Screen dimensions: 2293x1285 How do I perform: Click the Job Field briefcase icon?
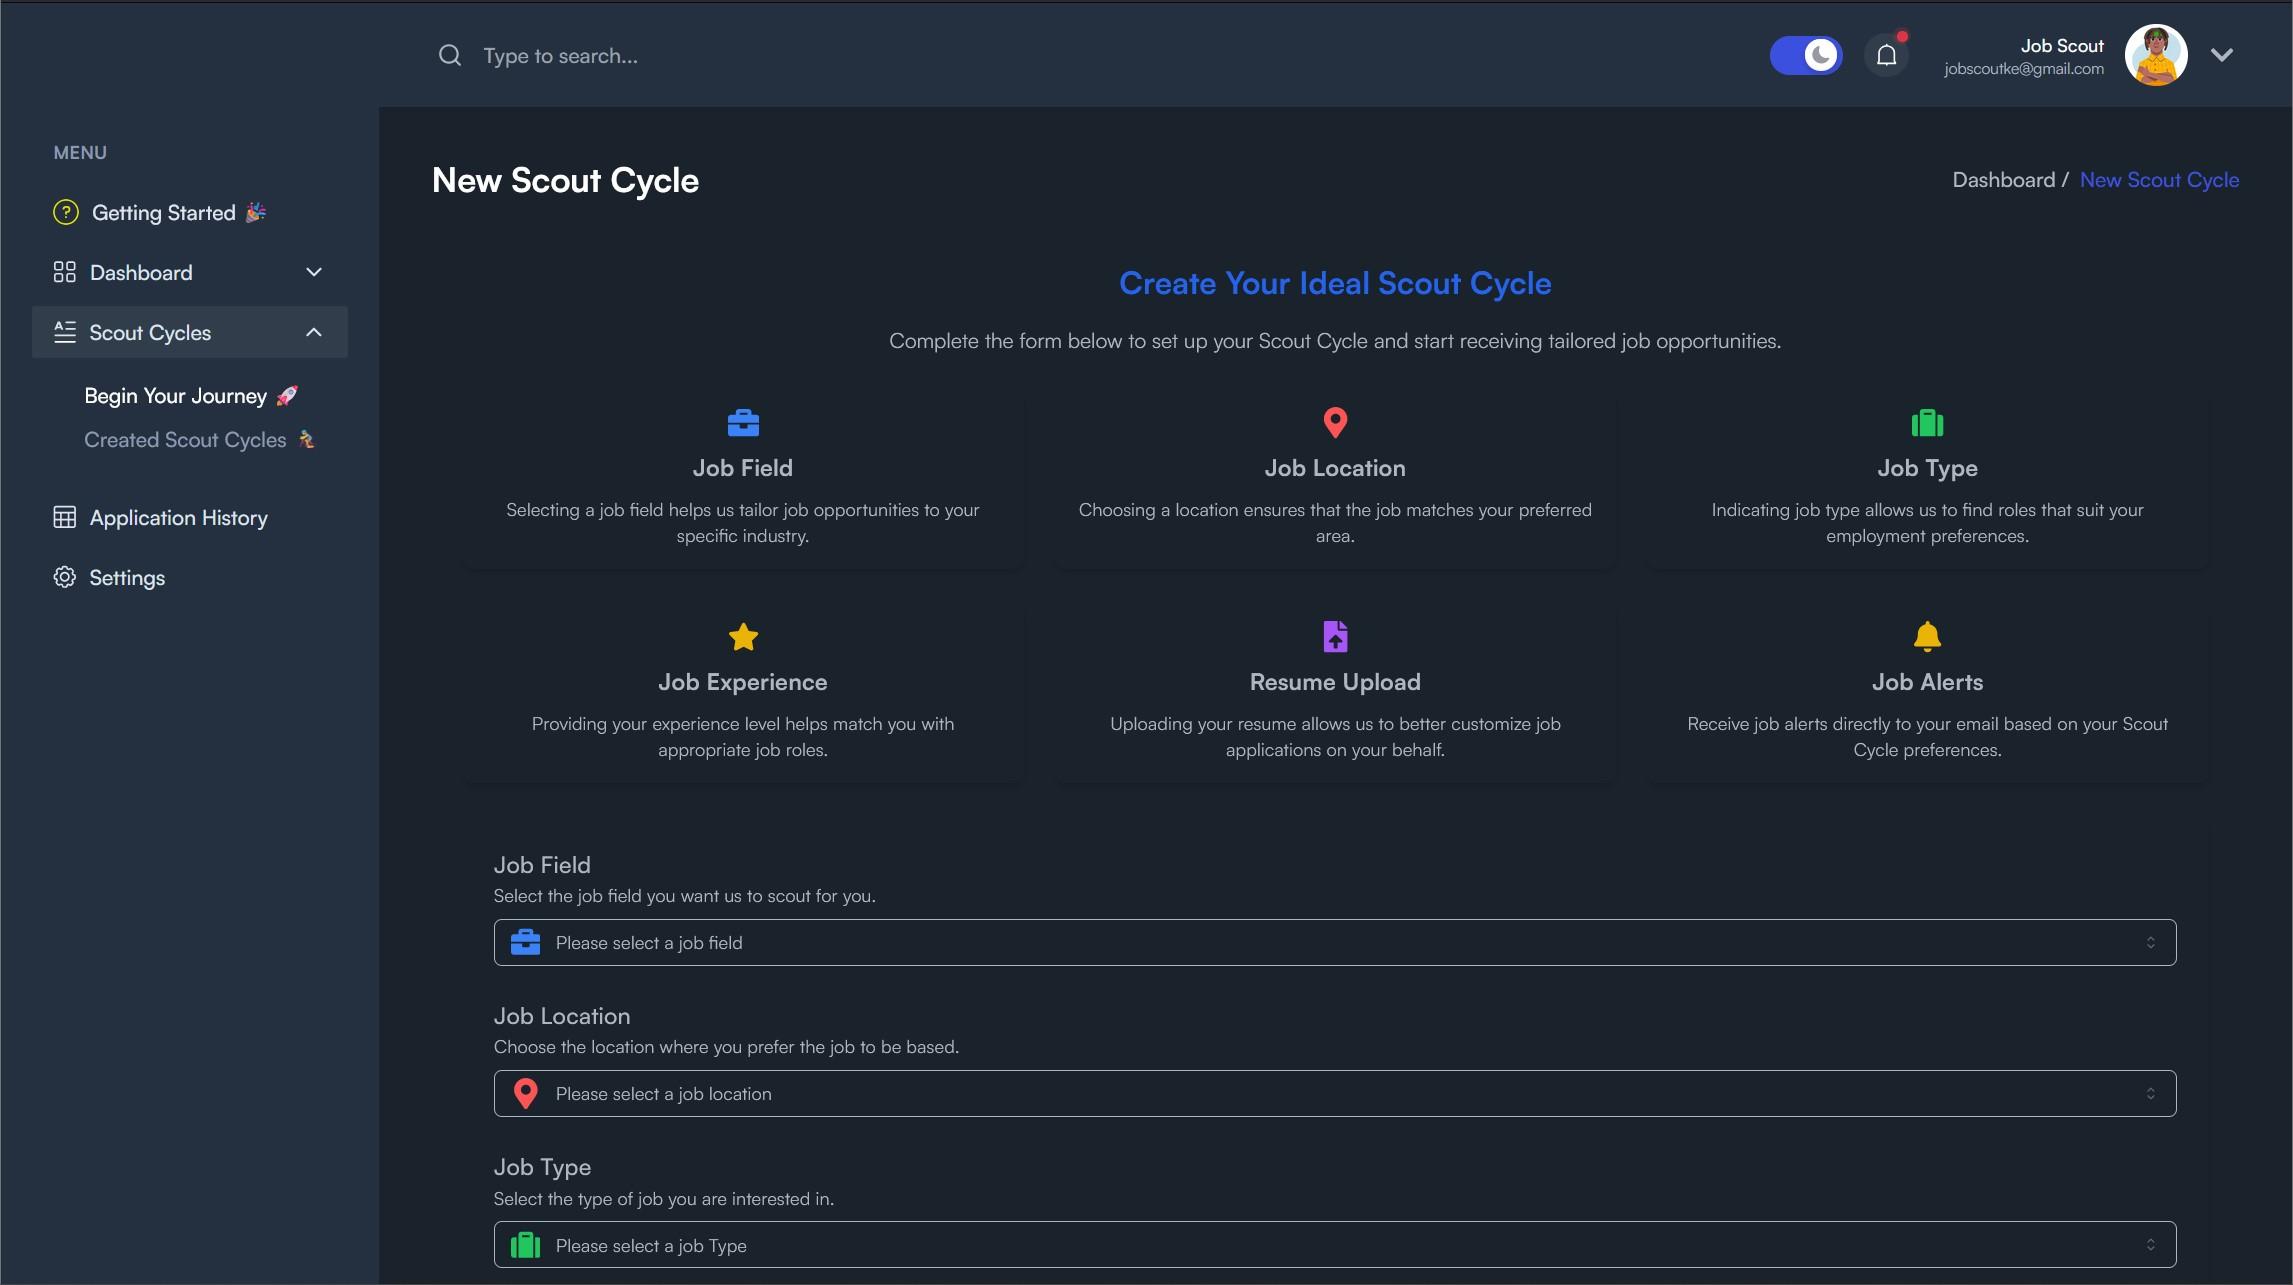tap(742, 422)
